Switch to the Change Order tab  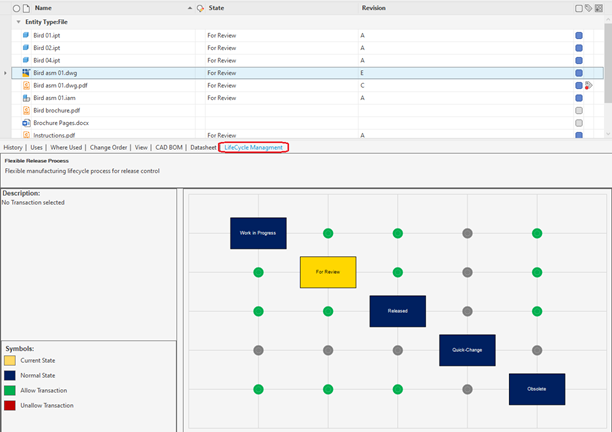(x=108, y=148)
